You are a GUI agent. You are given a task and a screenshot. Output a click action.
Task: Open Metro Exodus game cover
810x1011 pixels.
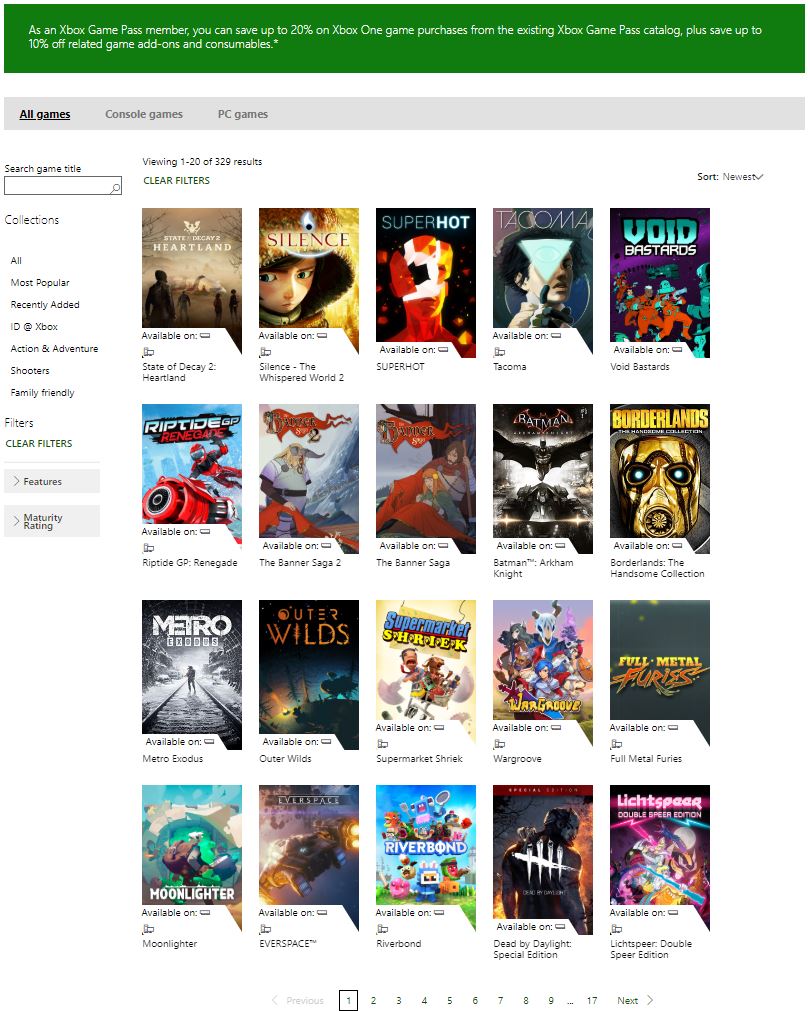pyautogui.click(x=192, y=674)
